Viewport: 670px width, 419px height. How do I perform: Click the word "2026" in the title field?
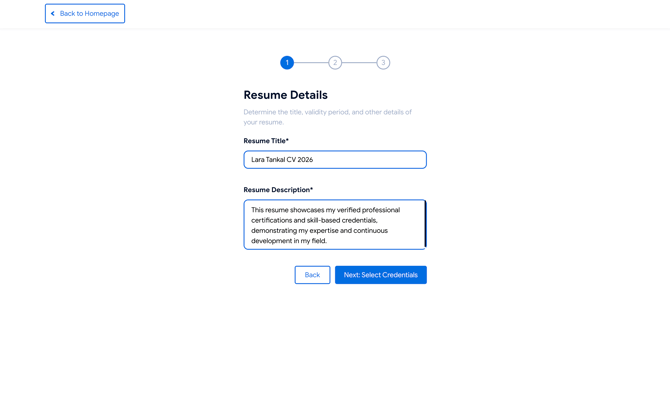(303, 160)
